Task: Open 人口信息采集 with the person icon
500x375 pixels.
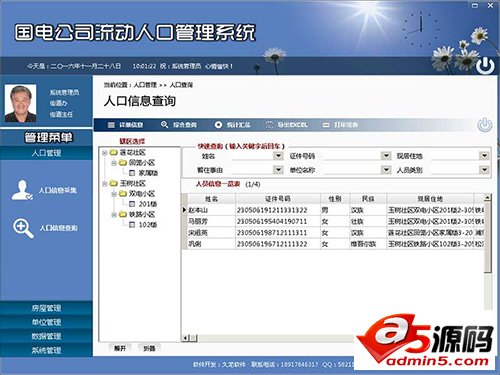Action: coord(44,190)
